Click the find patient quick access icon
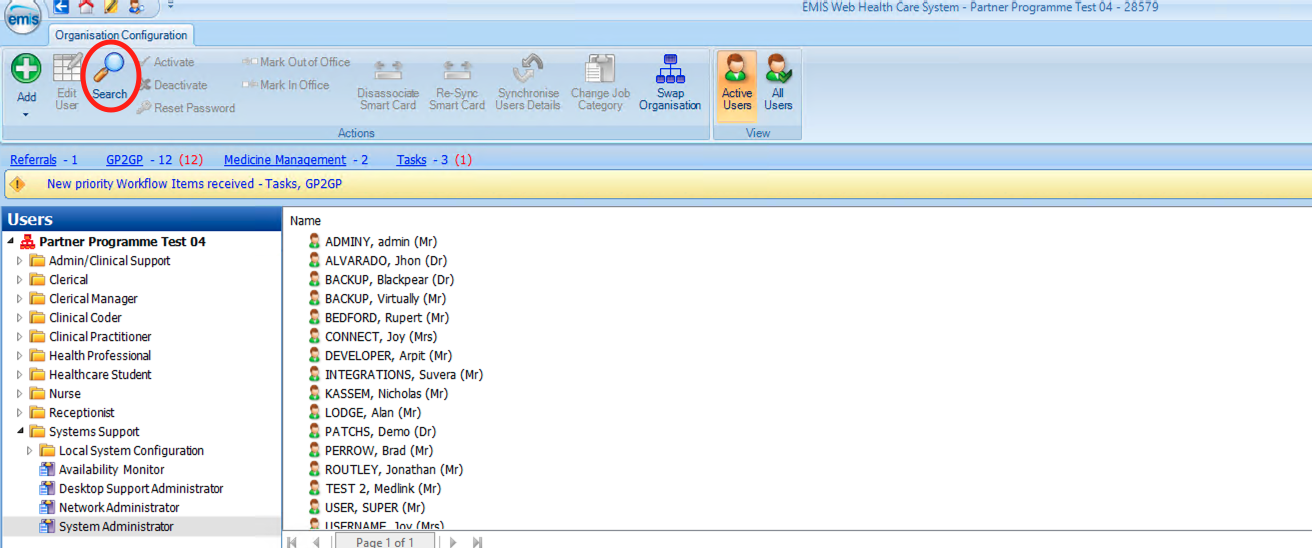 [136, 7]
